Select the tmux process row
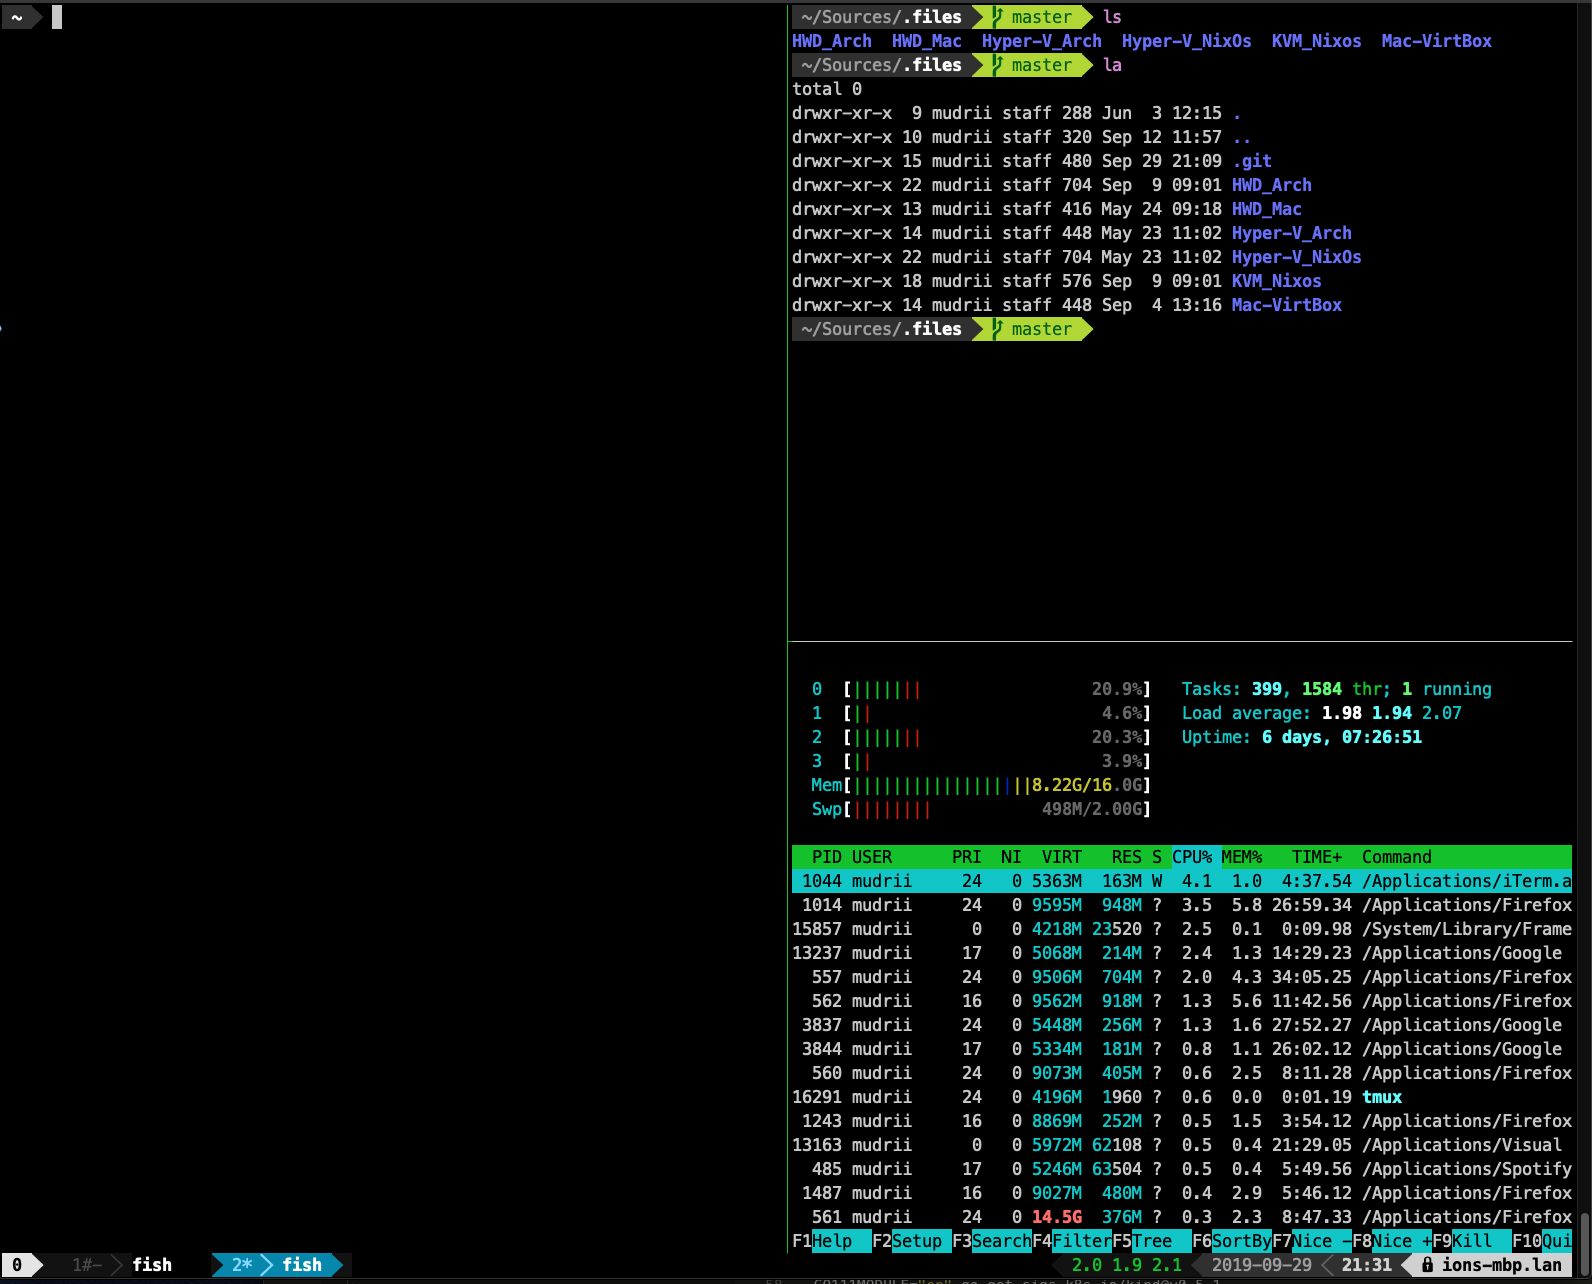Viewport: 1592px width, 1284px height. (x=1180, y=1097)
